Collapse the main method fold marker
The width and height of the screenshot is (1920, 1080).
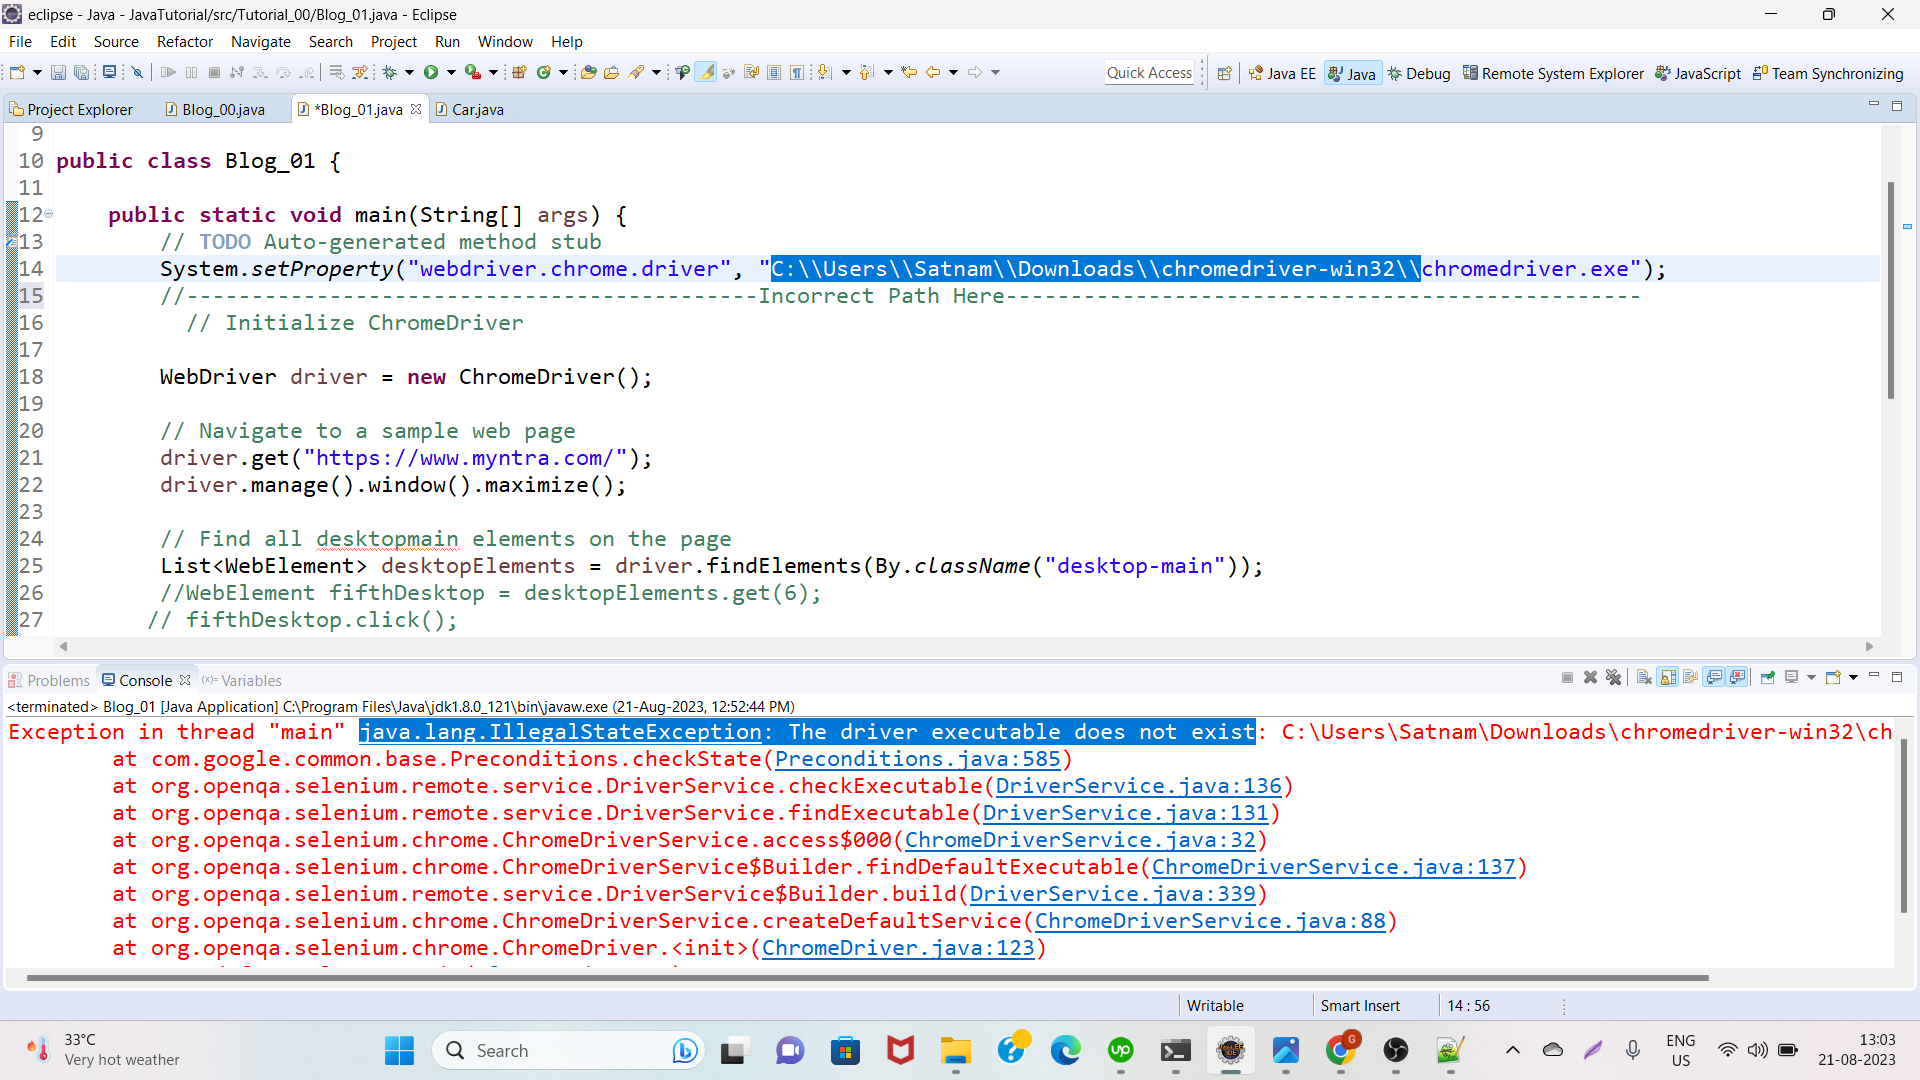pyautogui.click(x=48, y=214)
